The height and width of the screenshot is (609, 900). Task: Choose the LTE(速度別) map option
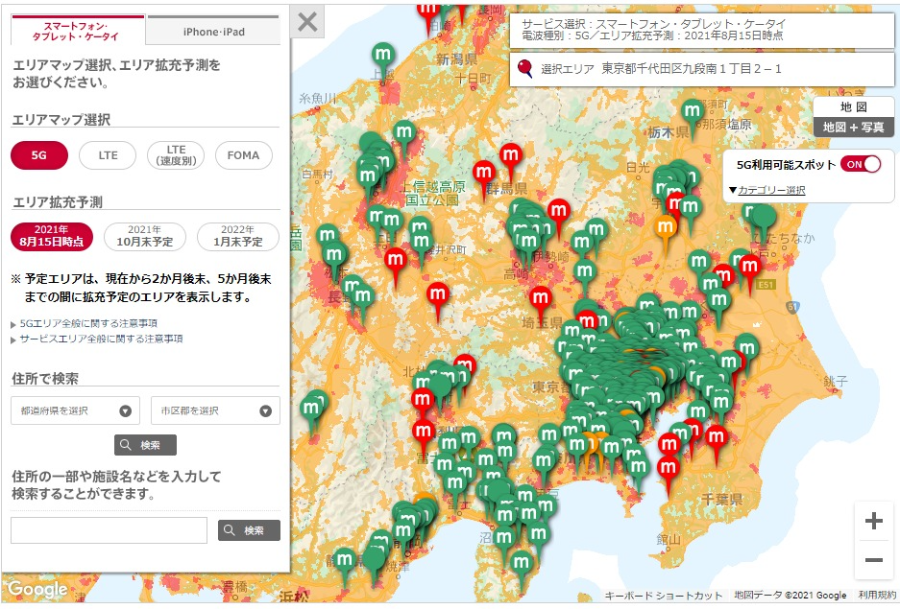(176, 155)
